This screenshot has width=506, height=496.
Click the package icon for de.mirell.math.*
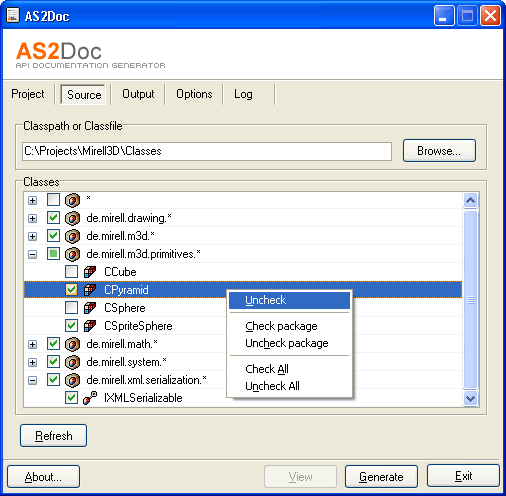72,344
